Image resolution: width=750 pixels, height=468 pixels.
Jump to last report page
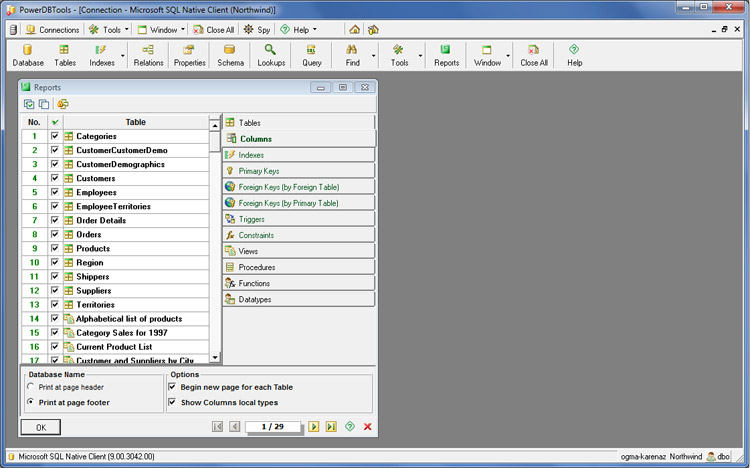pyautogui.click(x=331, y=427)
